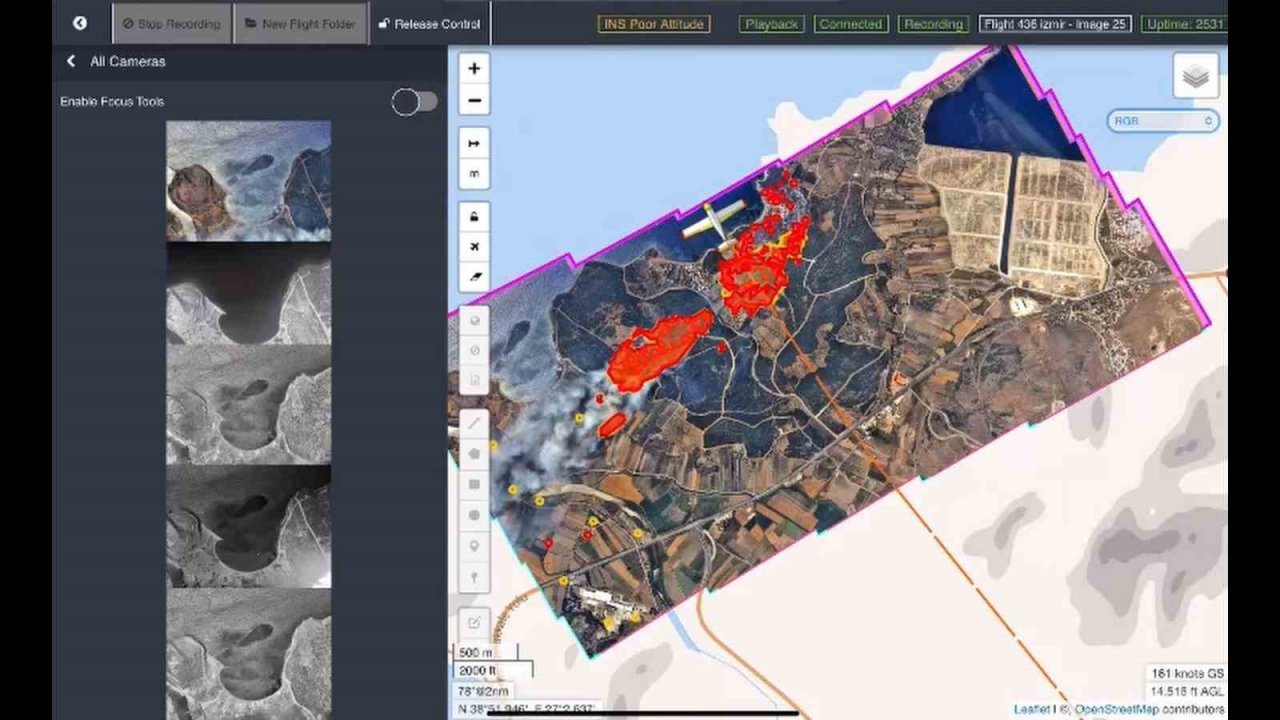Select the top color camera thumbnail

point(248,181)
